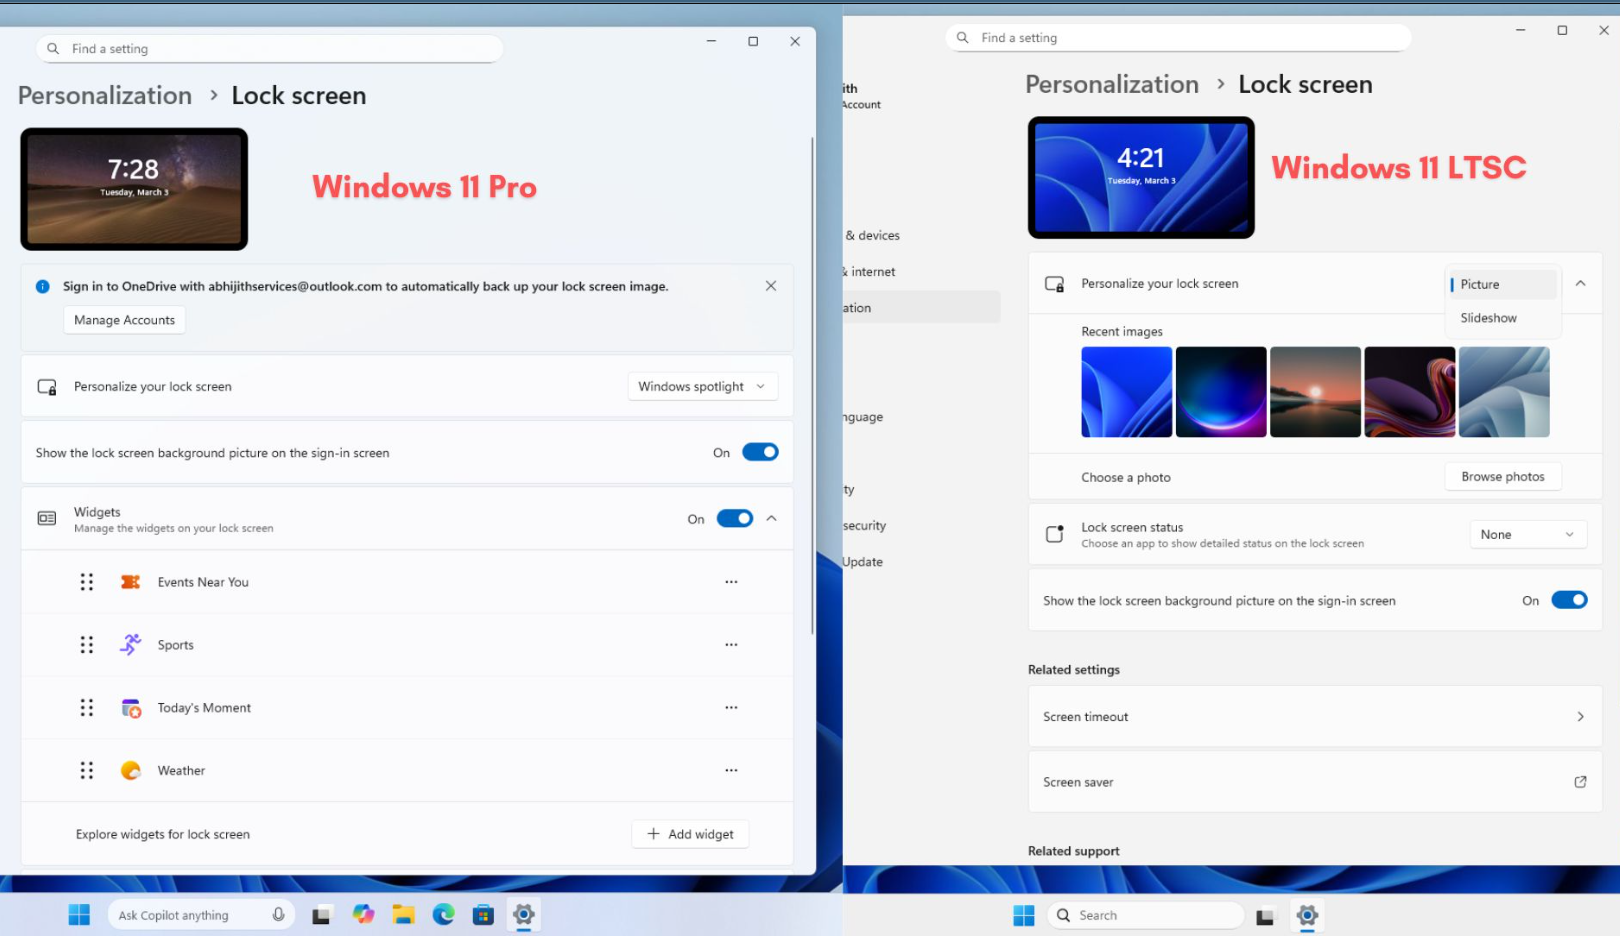Click the Sports widget row label
Viewport: 1620px width, 936px height.
click(176, 645)
